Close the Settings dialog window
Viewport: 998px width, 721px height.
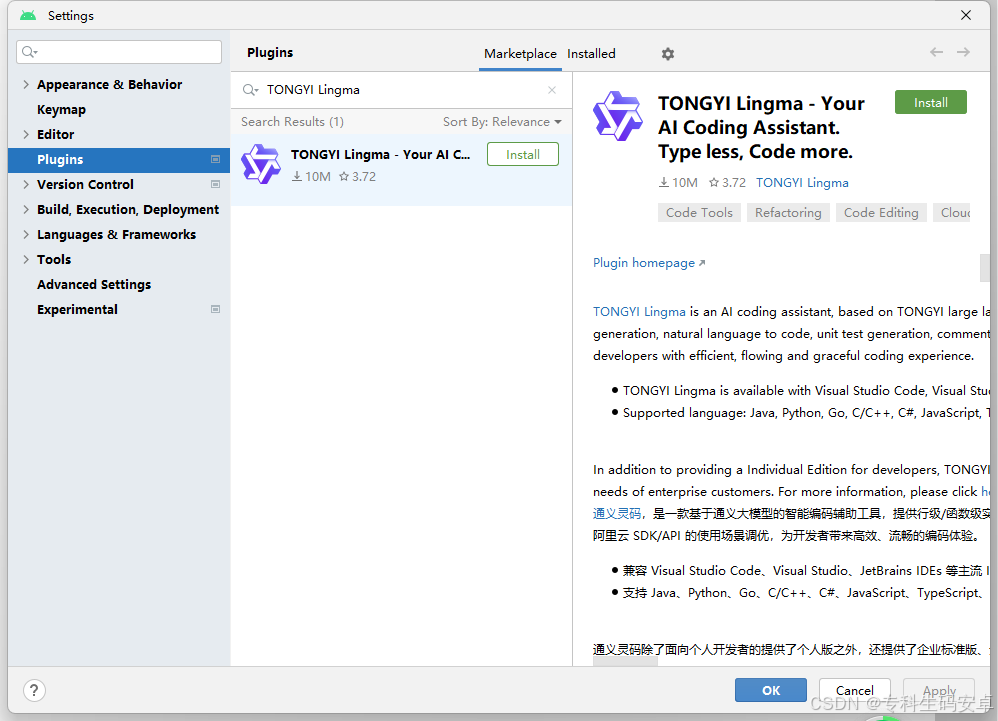(966, 15)
